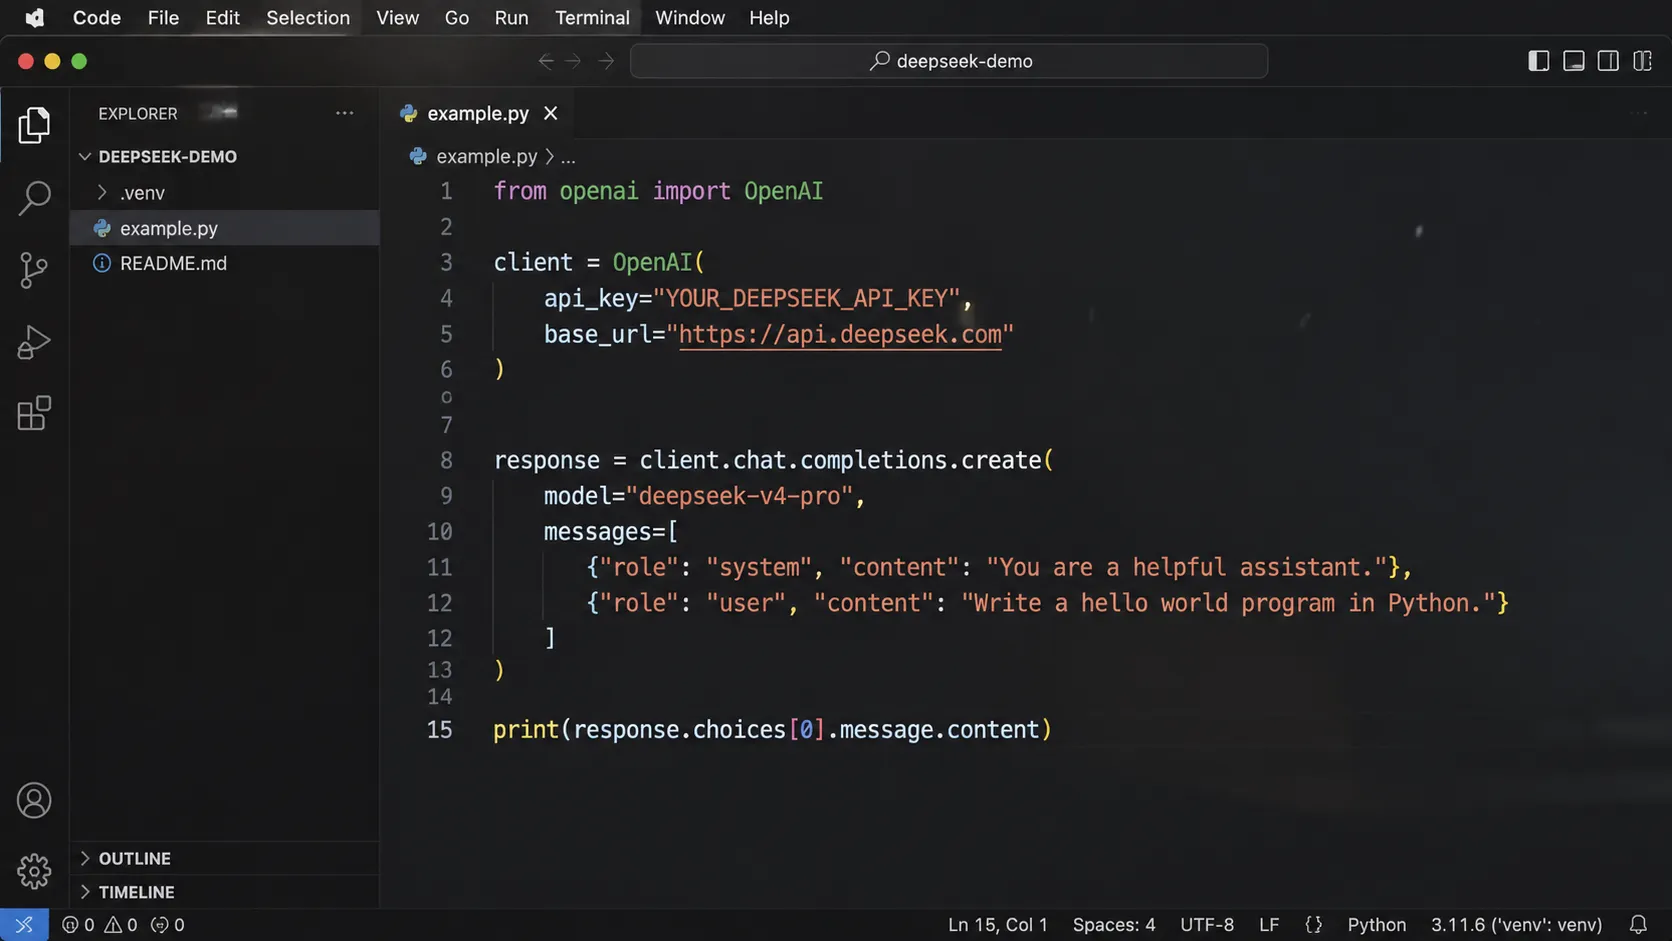The image size is (1672, 941).
Task: Open the Help menu
Action: [769, 18]
